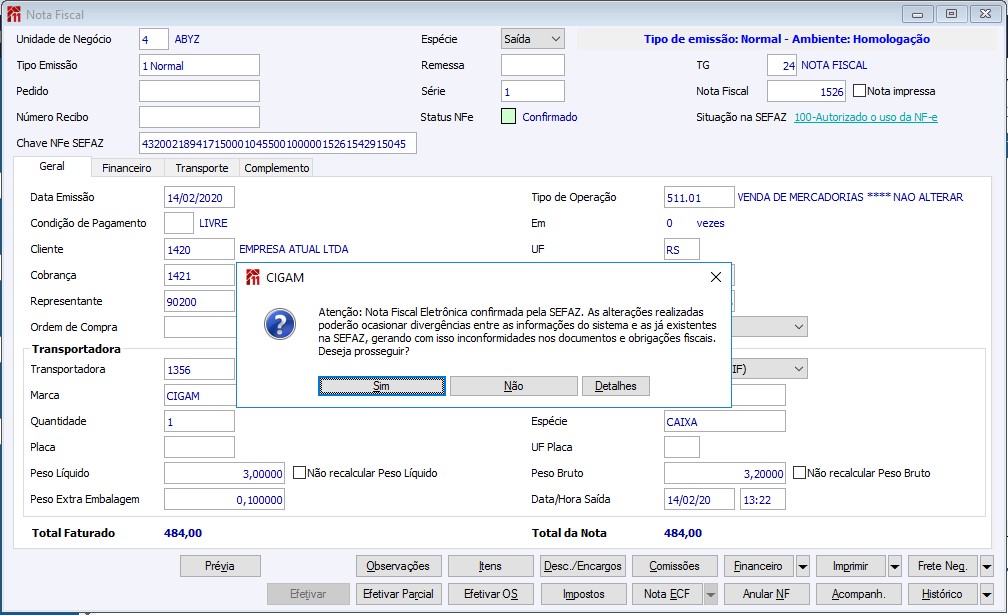The image size is (1008, 615).
Task: Enable Não recalcular Peso Líquido
Action: coord(299,473)
